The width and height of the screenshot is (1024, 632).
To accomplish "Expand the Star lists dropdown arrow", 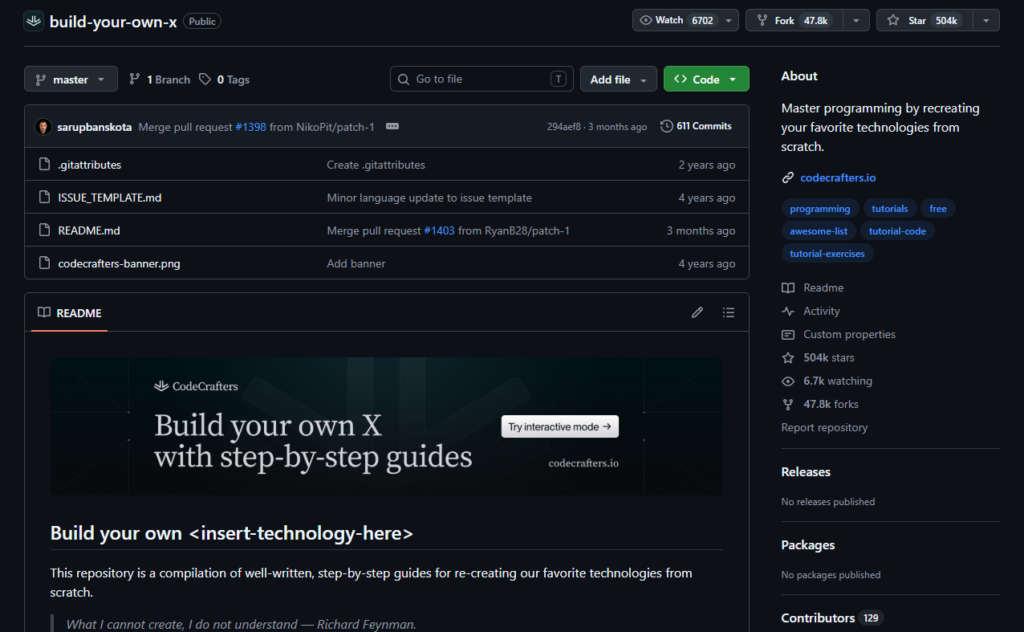I will [x=986, y=20].
